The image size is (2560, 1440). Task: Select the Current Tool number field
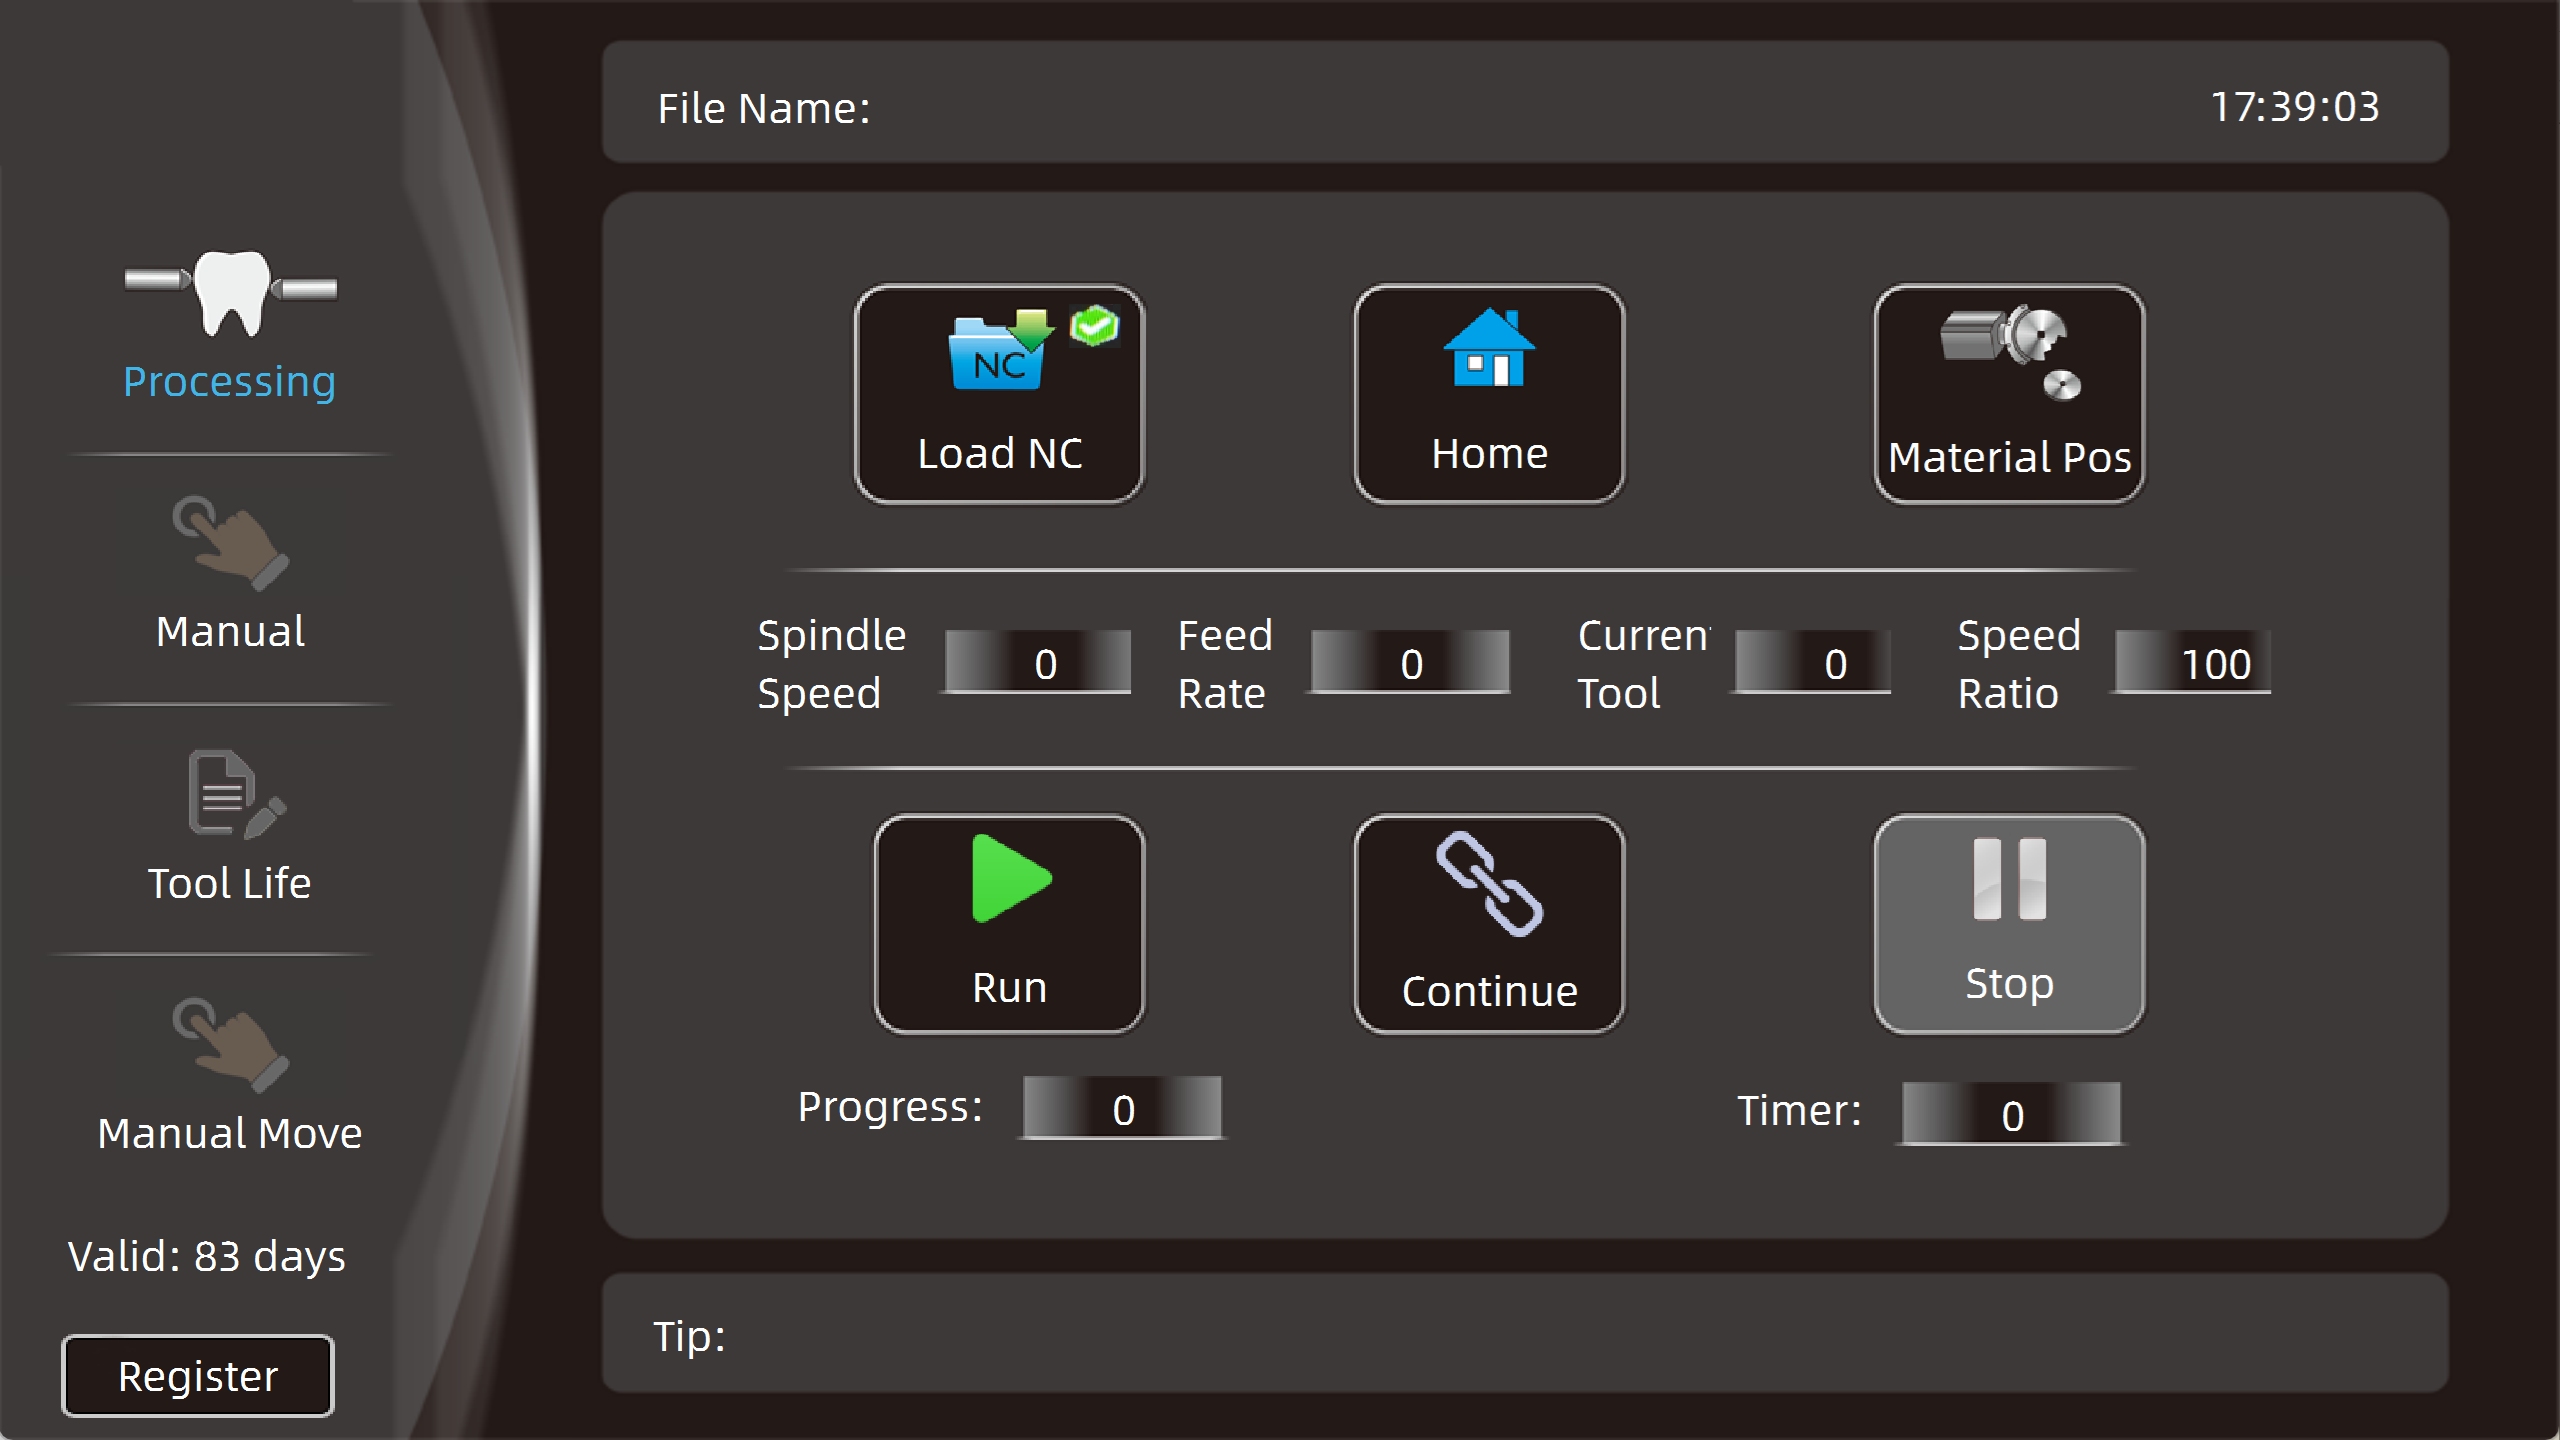pos(1812,662)
